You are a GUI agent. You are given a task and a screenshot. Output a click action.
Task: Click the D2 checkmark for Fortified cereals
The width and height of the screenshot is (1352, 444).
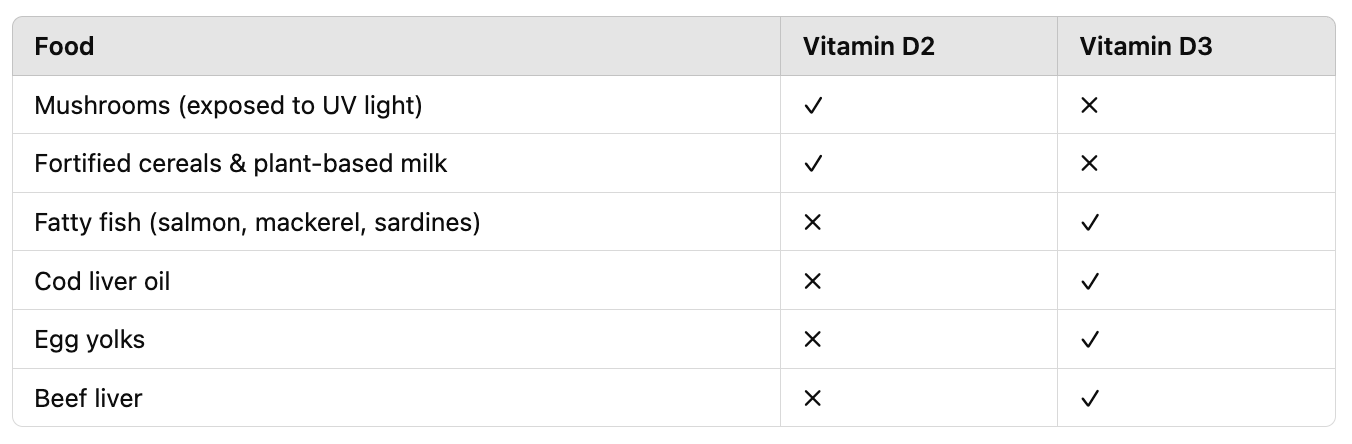tap(813, 163)
